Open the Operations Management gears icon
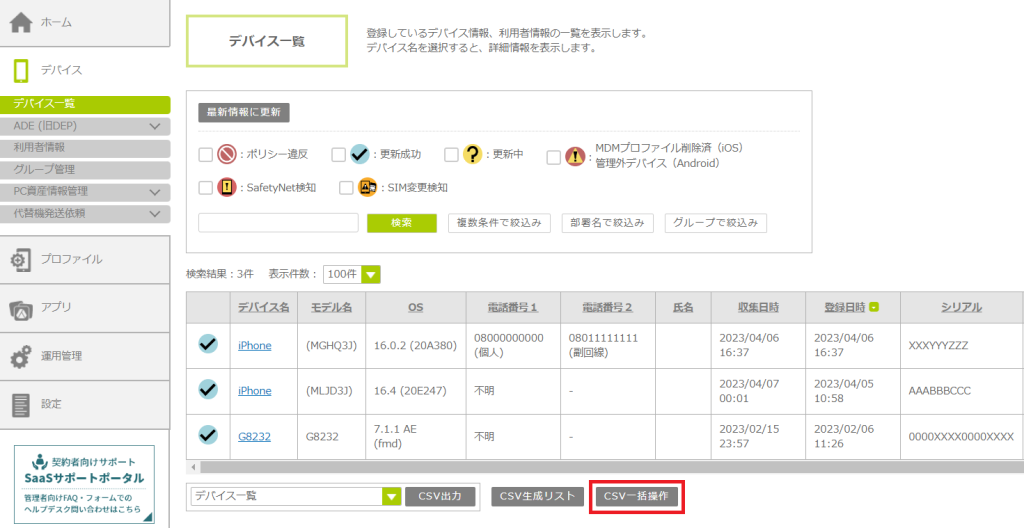The width and height of the screenshot is (1024, 528). click(21, 356)
